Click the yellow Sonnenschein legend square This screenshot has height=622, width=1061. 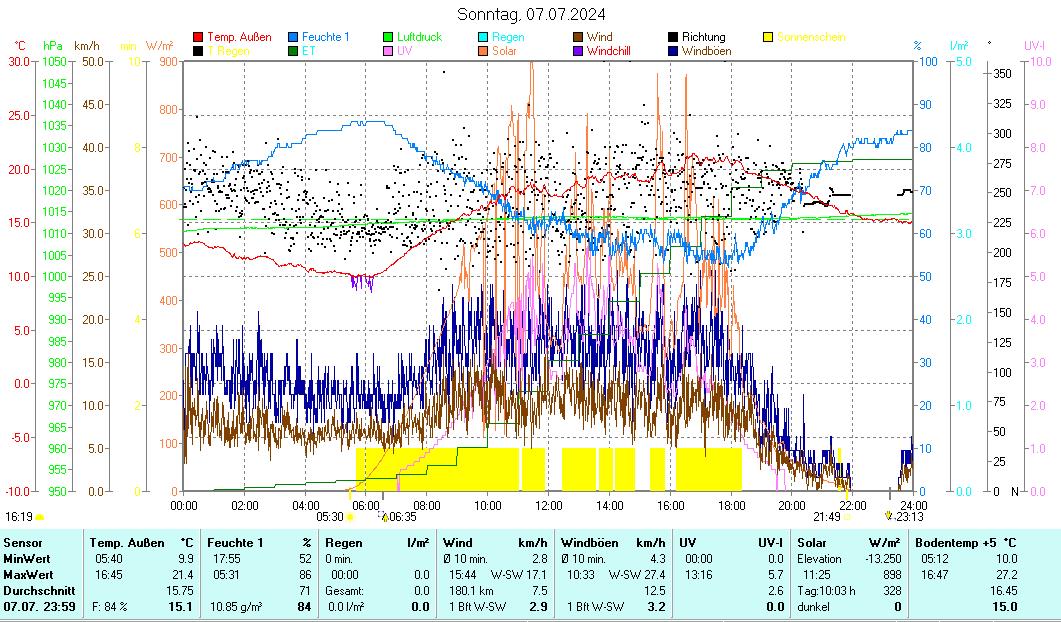[x=769, y=37]
